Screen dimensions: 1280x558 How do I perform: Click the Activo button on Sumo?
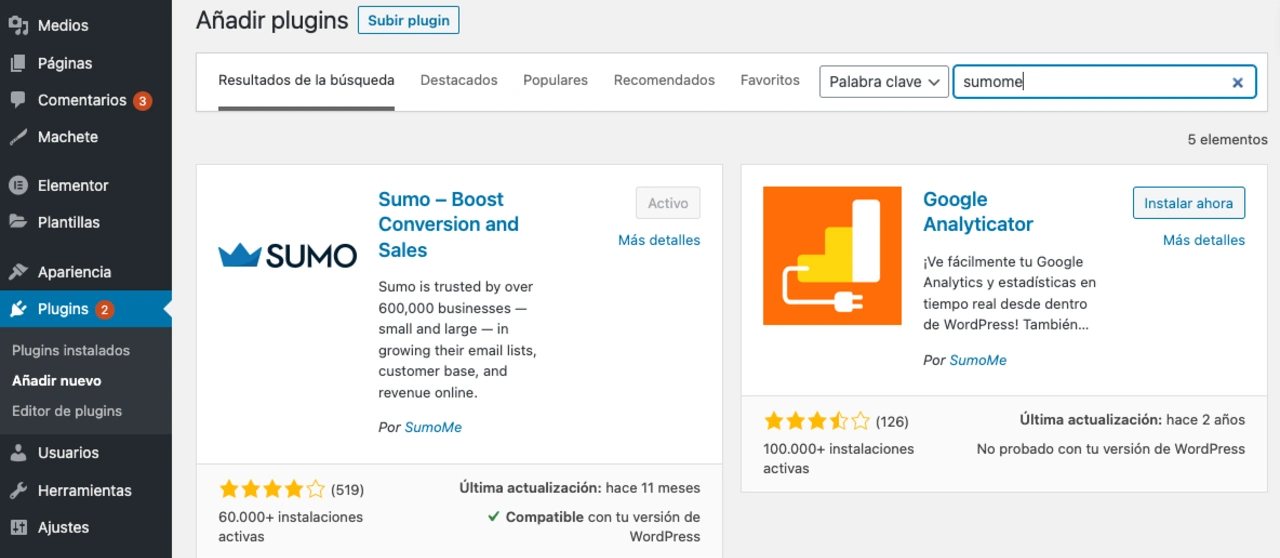(668, 203)
